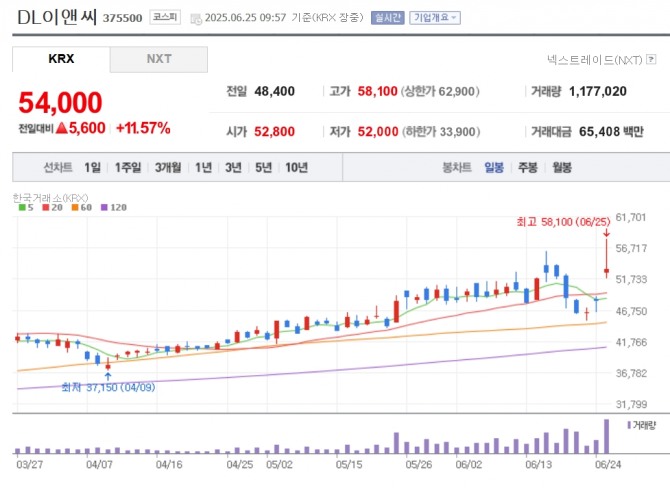Click the 최저 37,150 (04/09) annotation
Viewport: 670px width, 488px height.
(108, 388)
